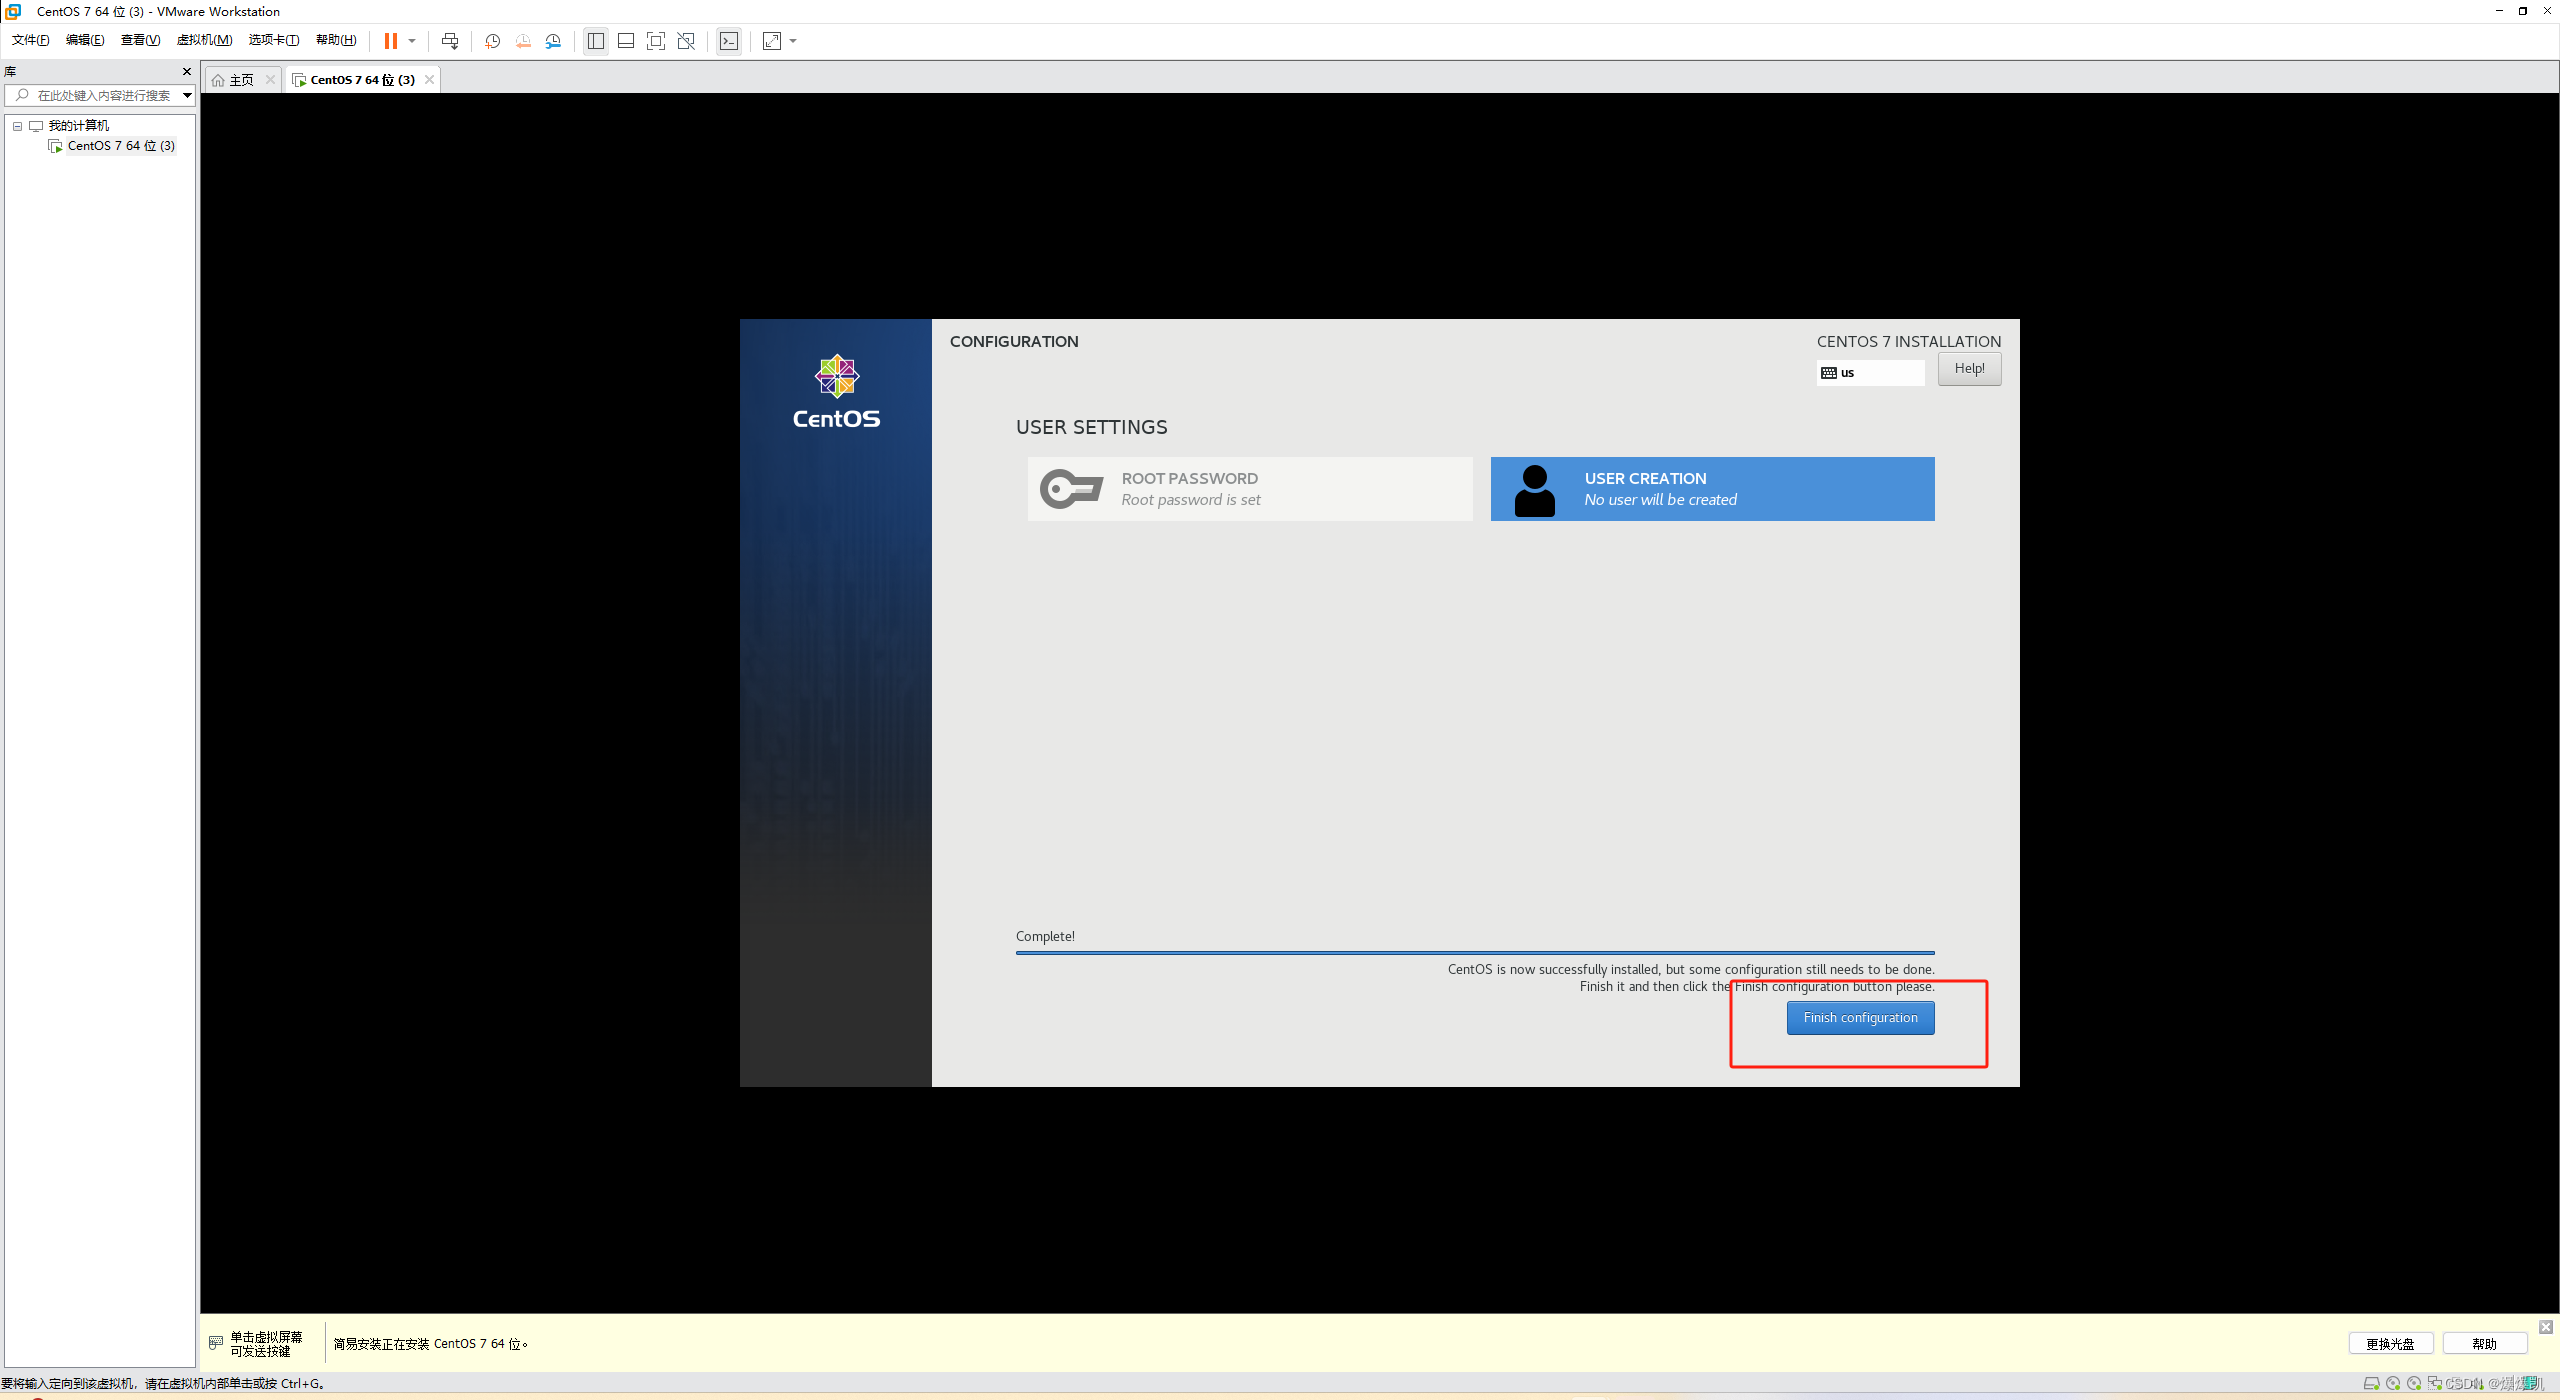Click the hard disk status icon
The width and height of the screenshot is (2560, 1400).
tap(2371, 1384)
